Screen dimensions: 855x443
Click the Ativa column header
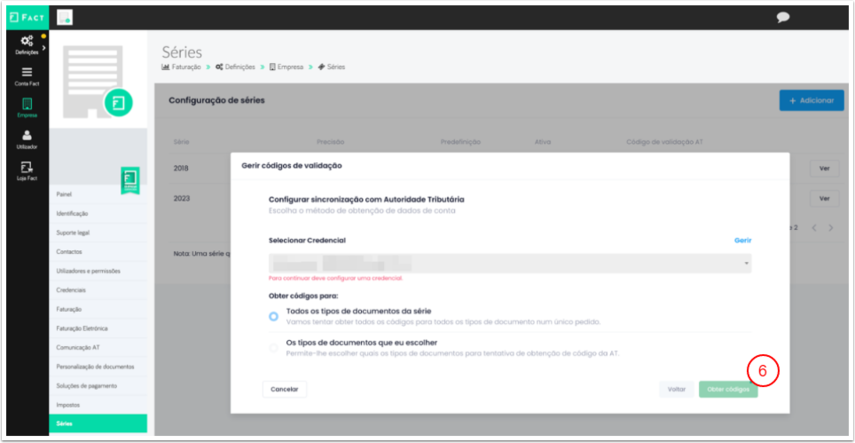coord(543,142)
